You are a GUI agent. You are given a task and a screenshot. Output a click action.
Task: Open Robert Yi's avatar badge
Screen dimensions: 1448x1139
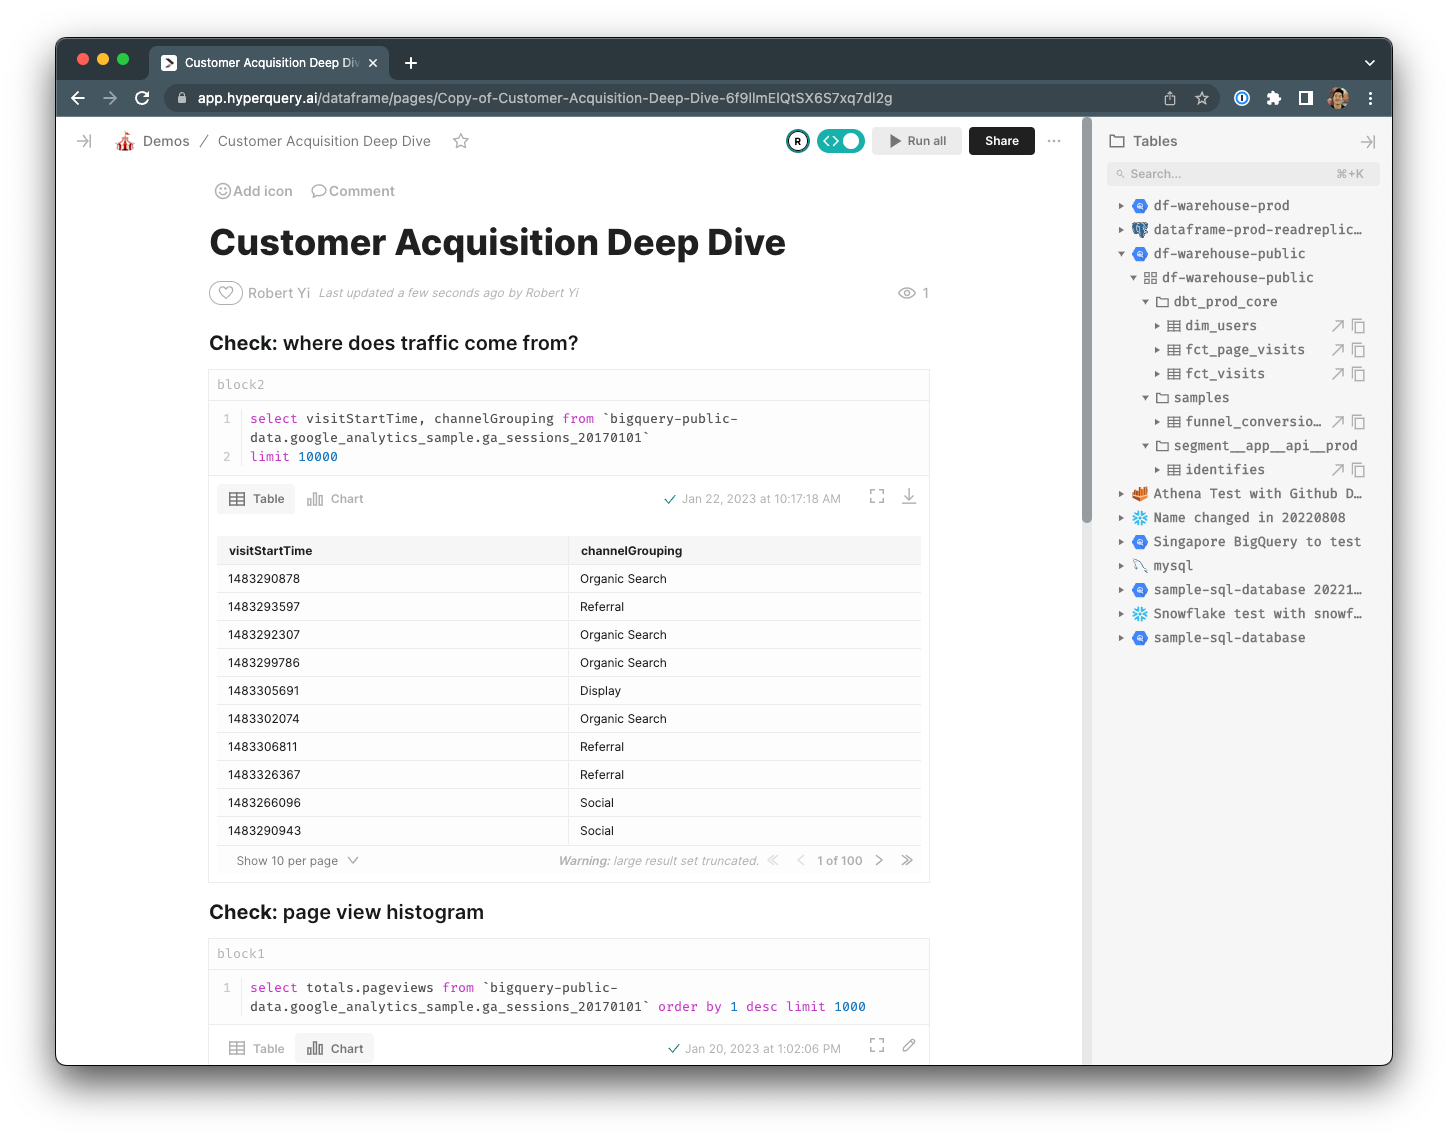click(x=797, y=141)
